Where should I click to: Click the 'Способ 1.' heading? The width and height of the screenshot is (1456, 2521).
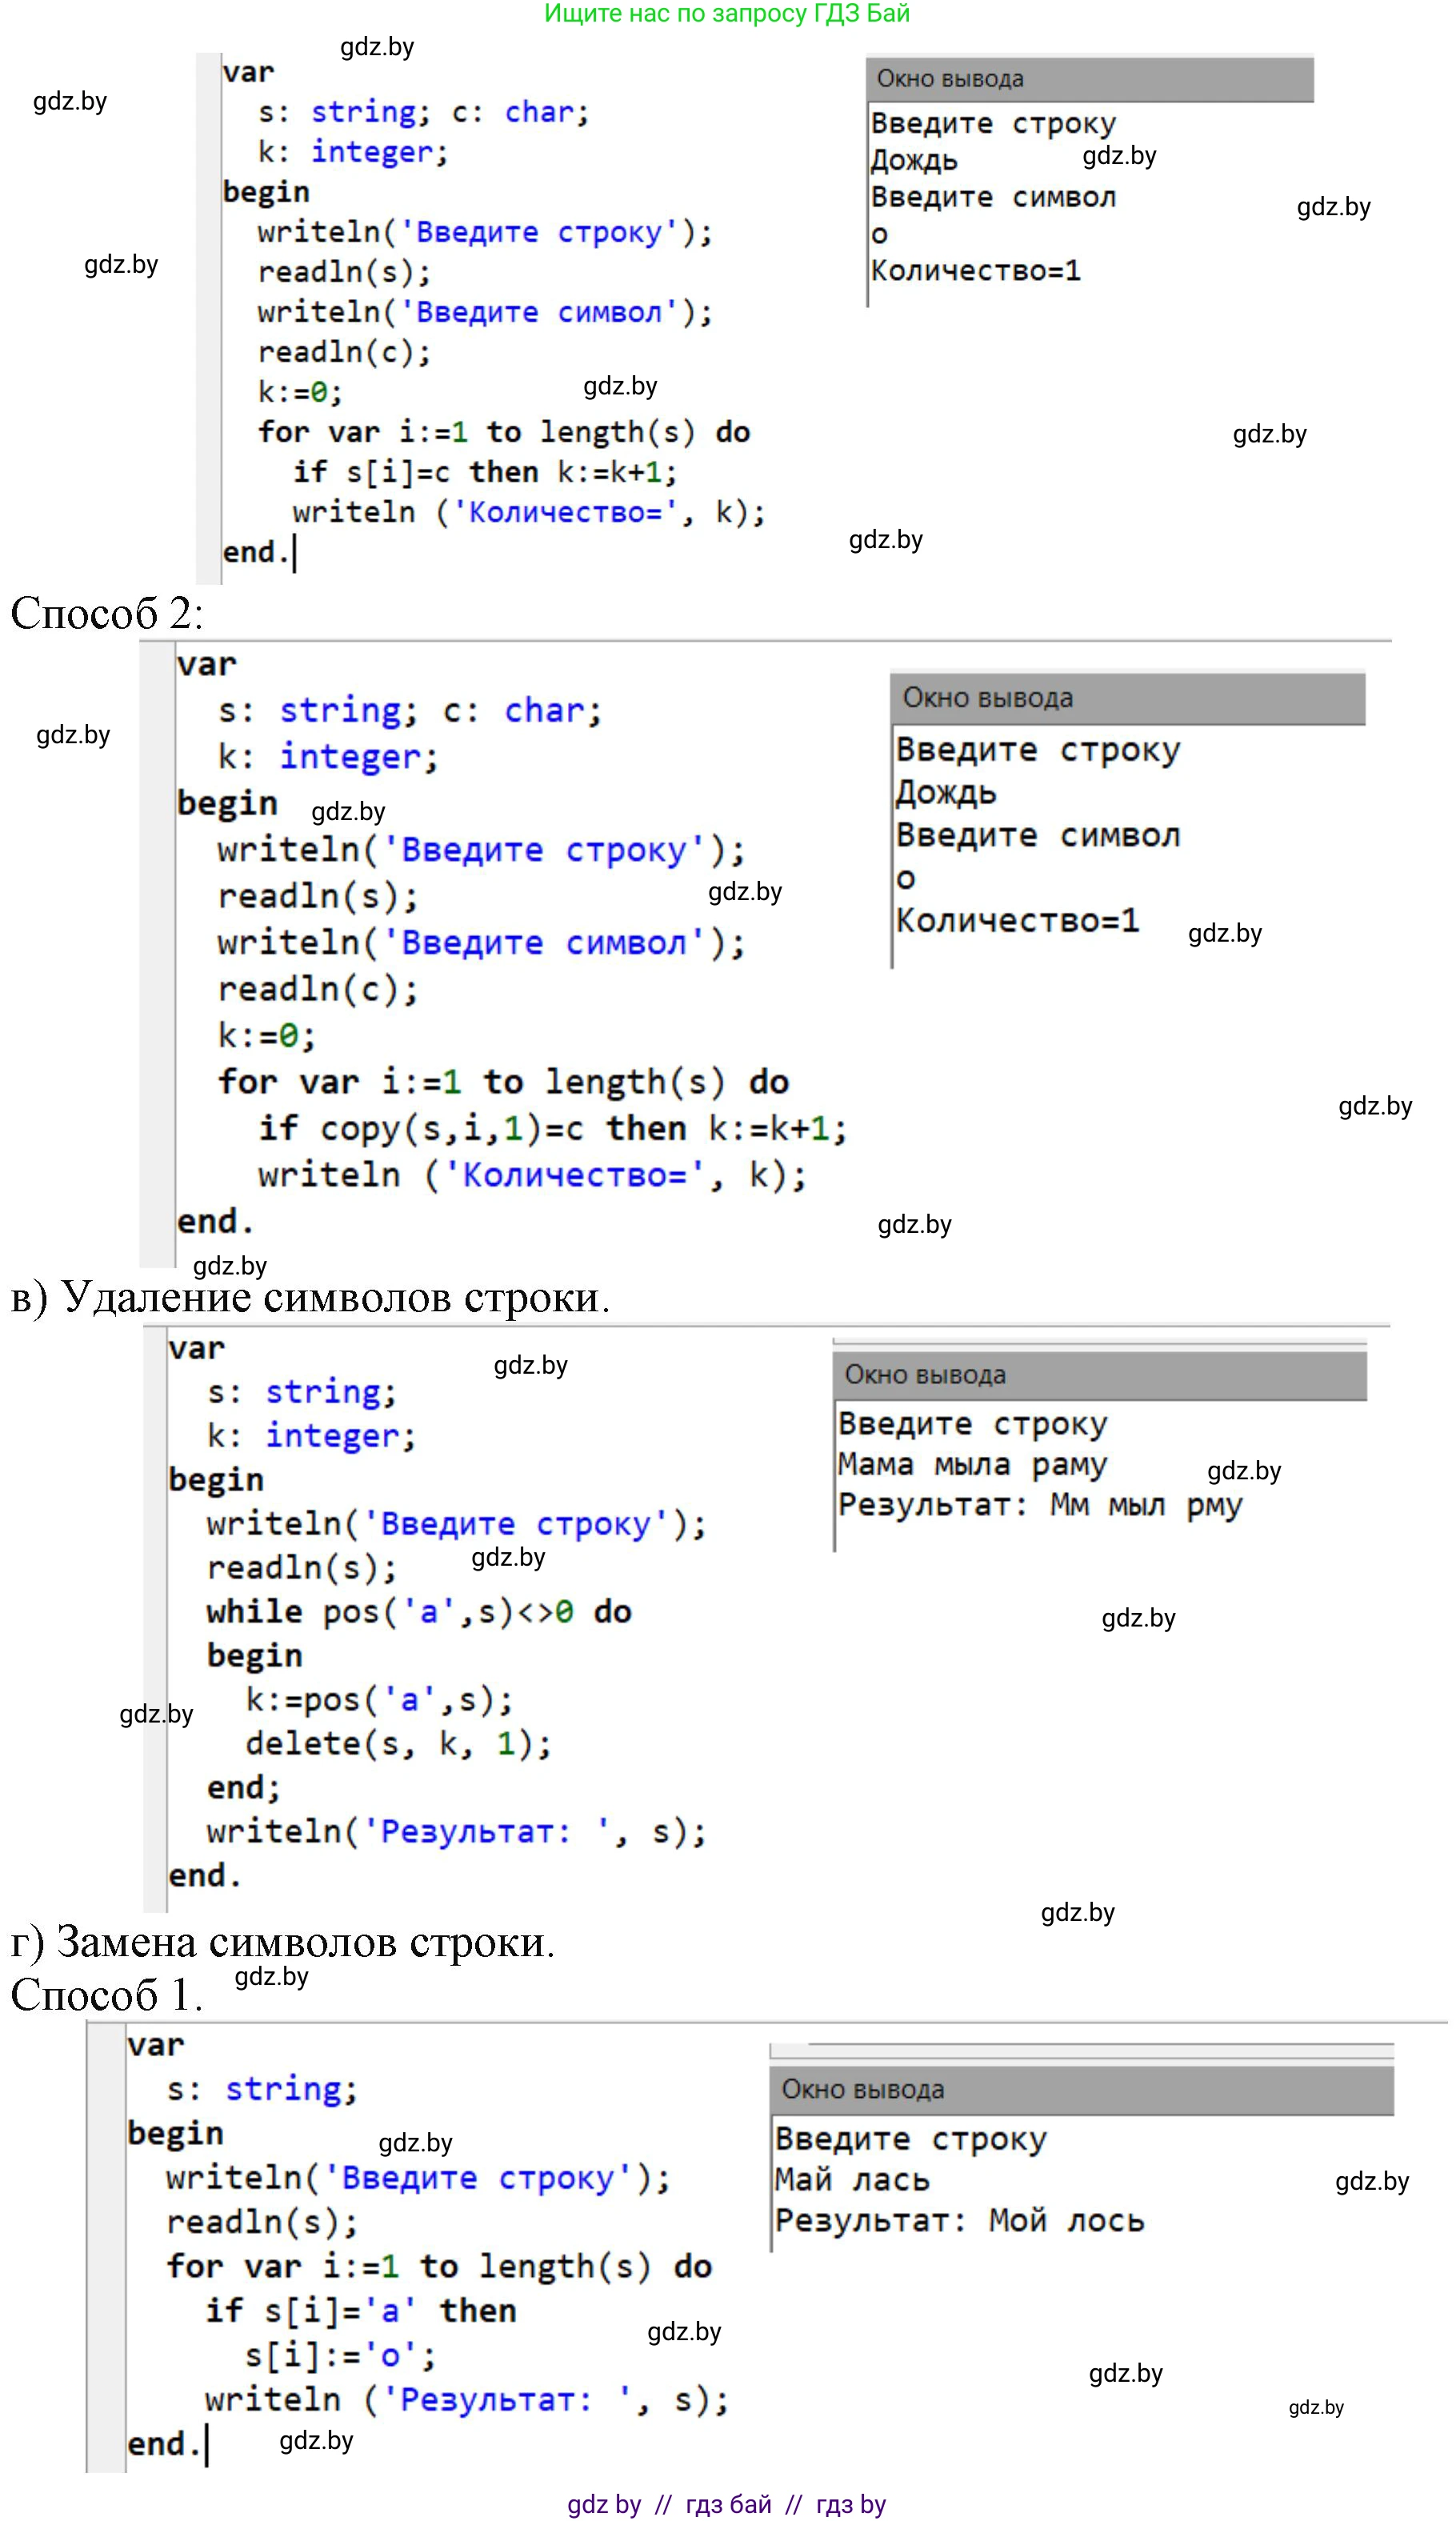(107, 1994)
